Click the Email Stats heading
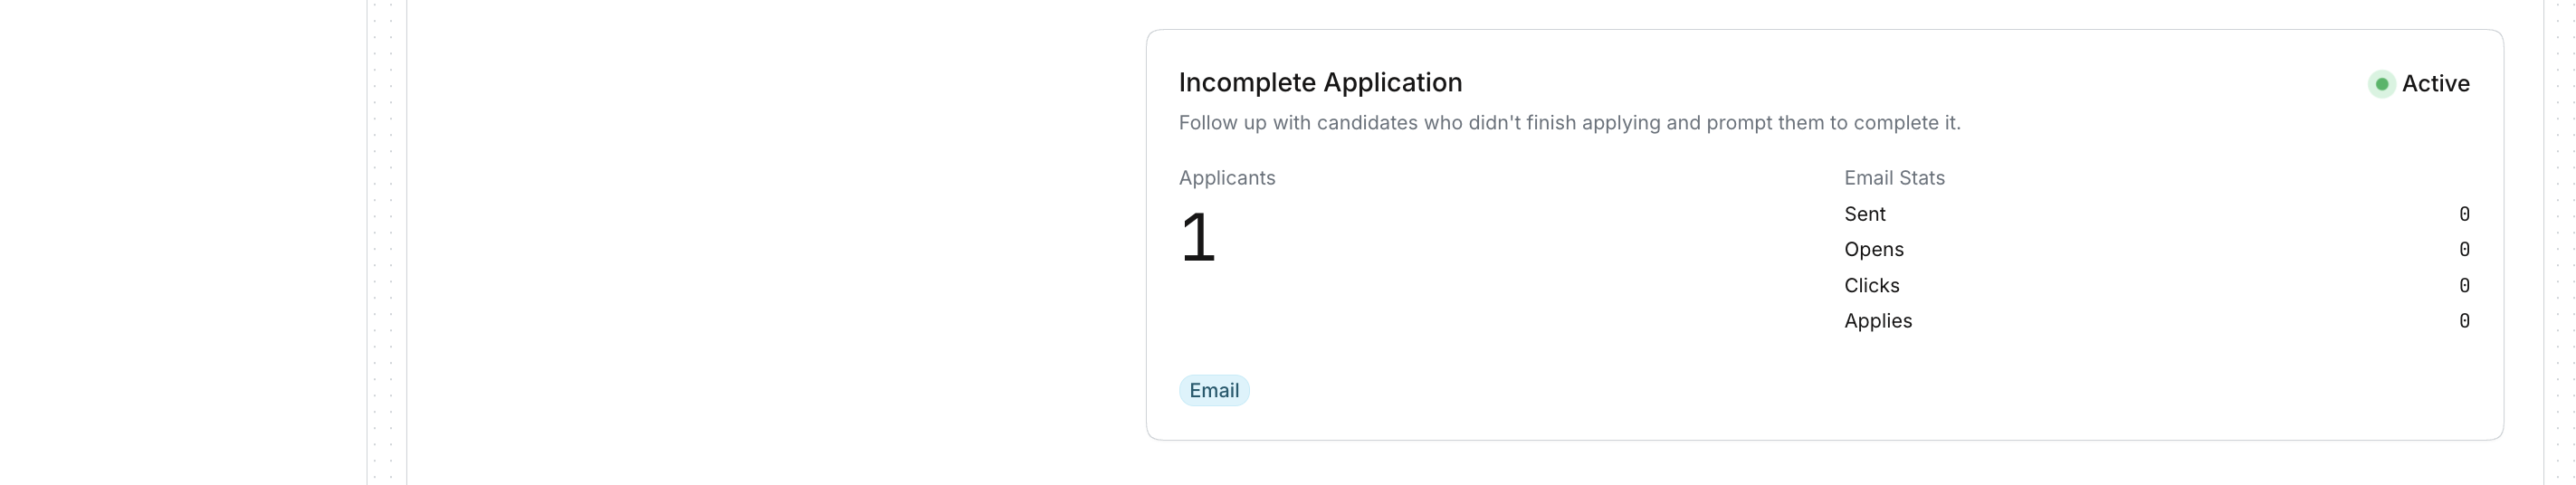 point(1893,178)
